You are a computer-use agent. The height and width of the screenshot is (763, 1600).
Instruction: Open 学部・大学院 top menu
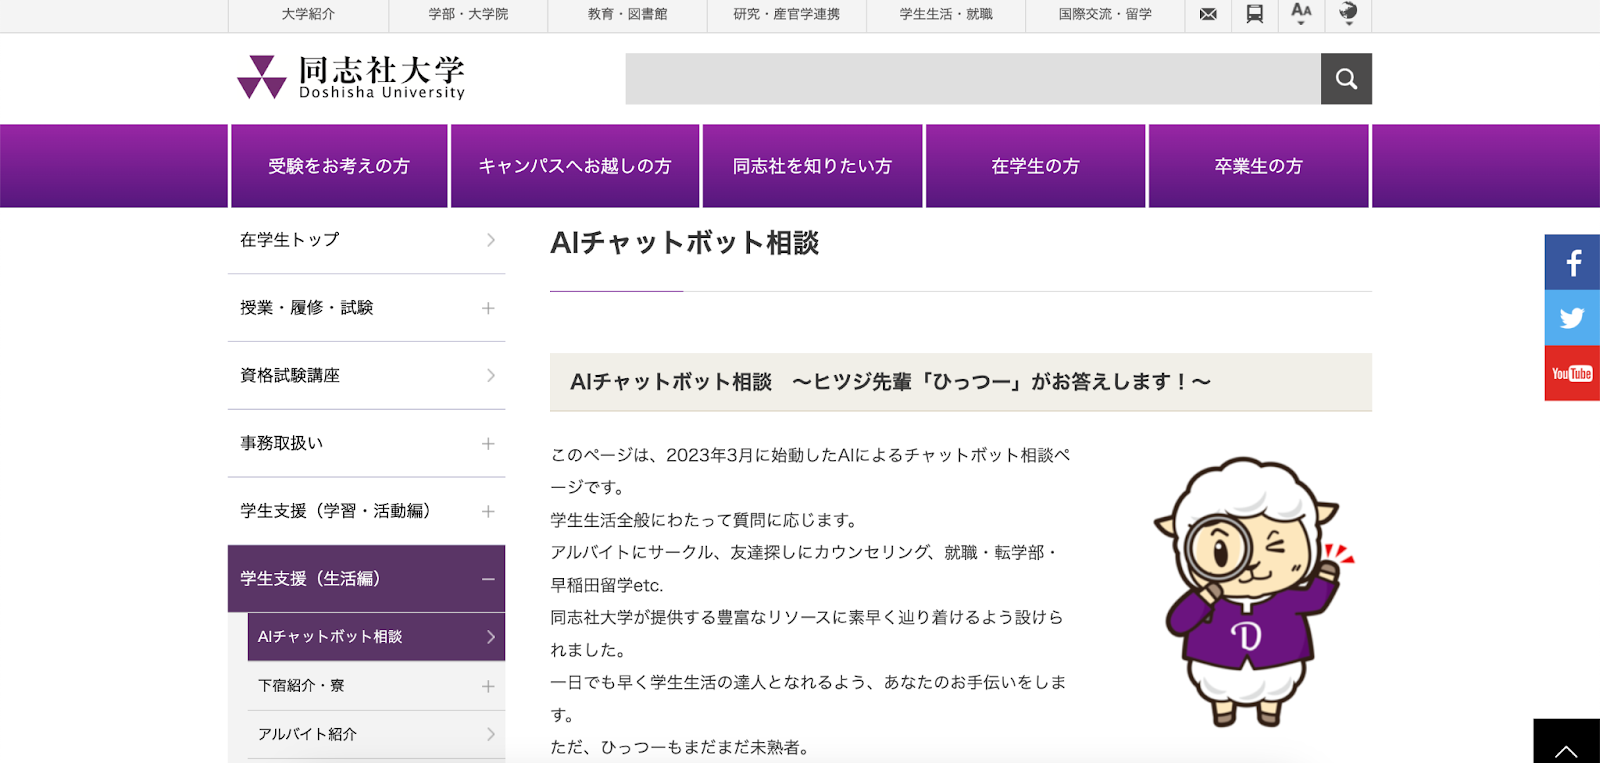coord(468,14)
